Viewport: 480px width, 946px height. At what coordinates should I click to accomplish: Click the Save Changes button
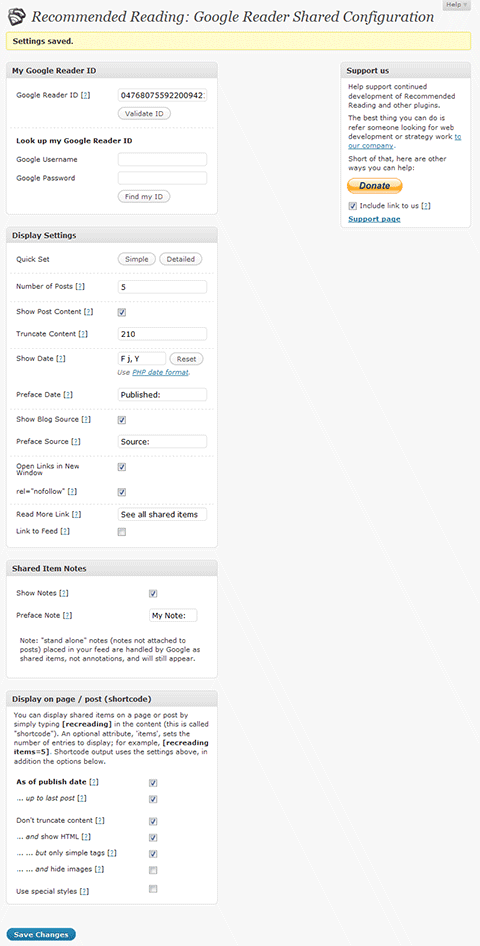click(x=42, y=935)
